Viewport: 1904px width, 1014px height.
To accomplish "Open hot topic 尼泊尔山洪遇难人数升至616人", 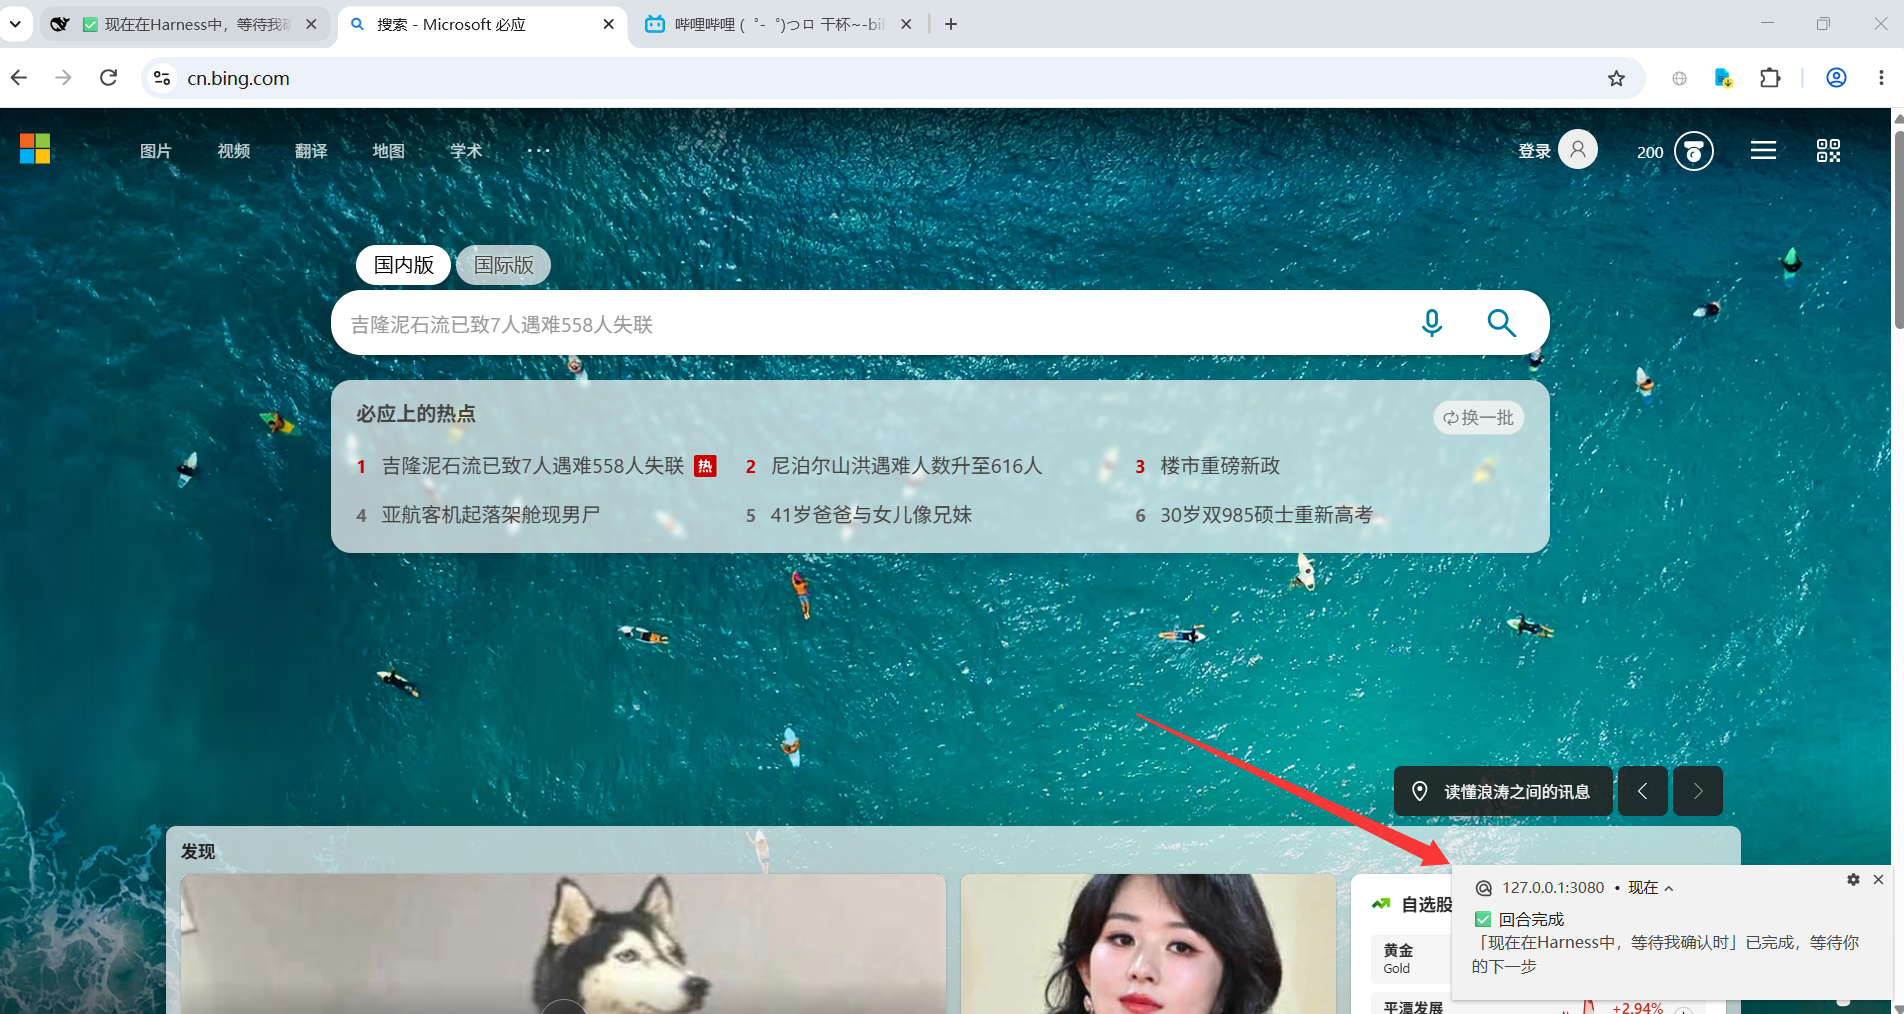I will coord(906,466).
